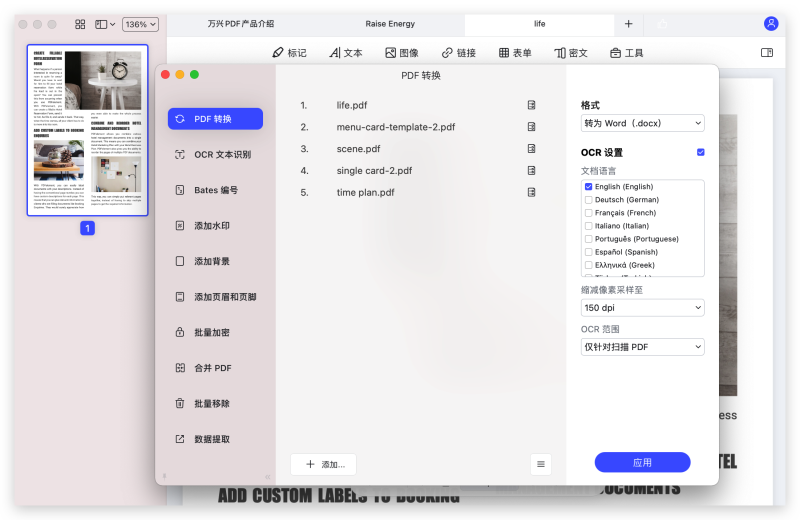Click the page settings icon for life.pdf

[x=531, y=105]
